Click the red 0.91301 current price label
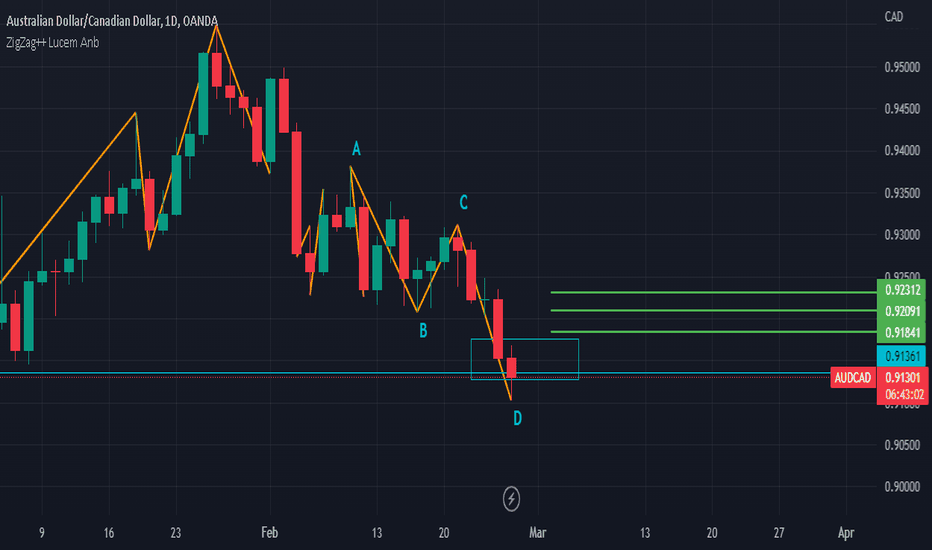The width and height of the screenshot is (932, 550). click(902, 378)
